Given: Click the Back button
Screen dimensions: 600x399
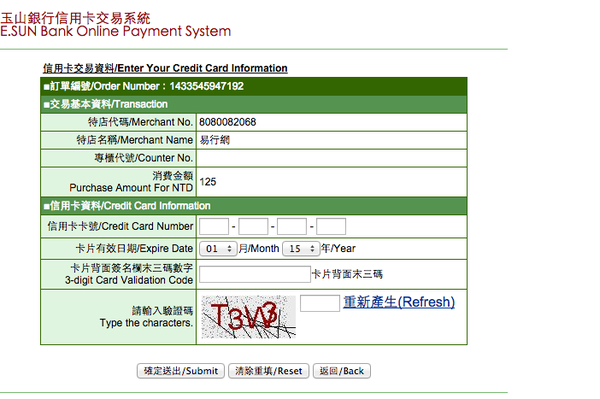Looking at the screenshot, I should coord(342,371).
